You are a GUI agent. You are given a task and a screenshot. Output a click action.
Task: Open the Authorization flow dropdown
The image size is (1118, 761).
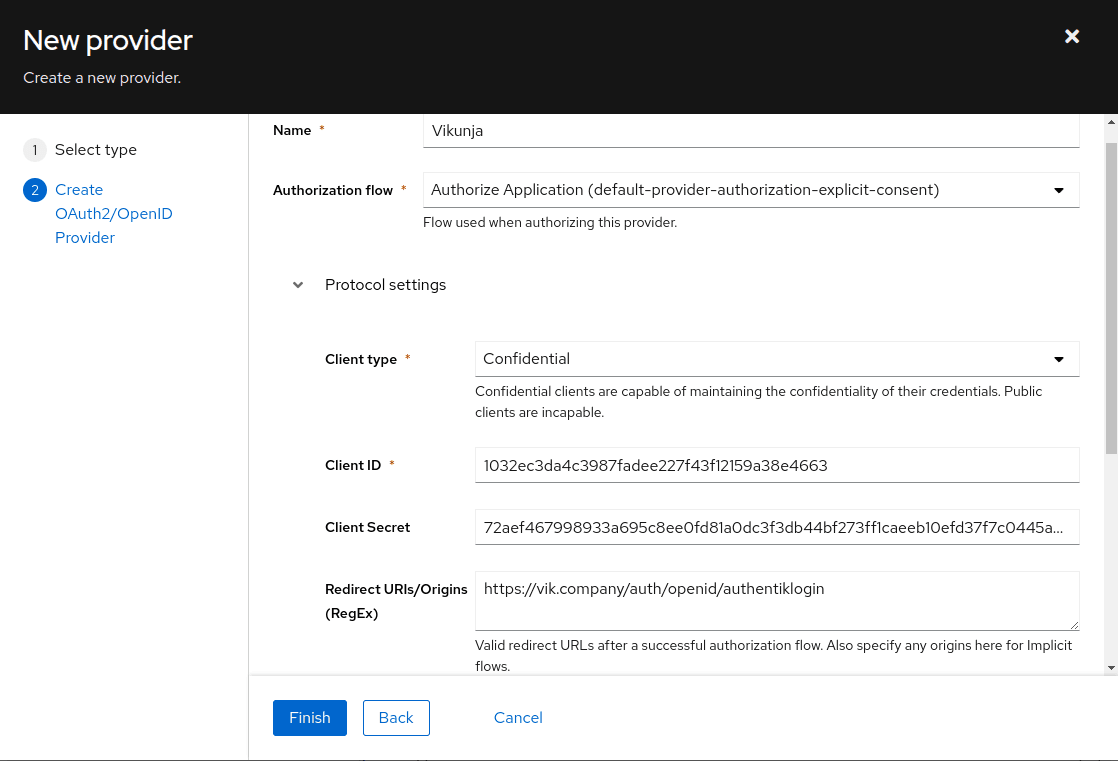click(x=750, y=190)
